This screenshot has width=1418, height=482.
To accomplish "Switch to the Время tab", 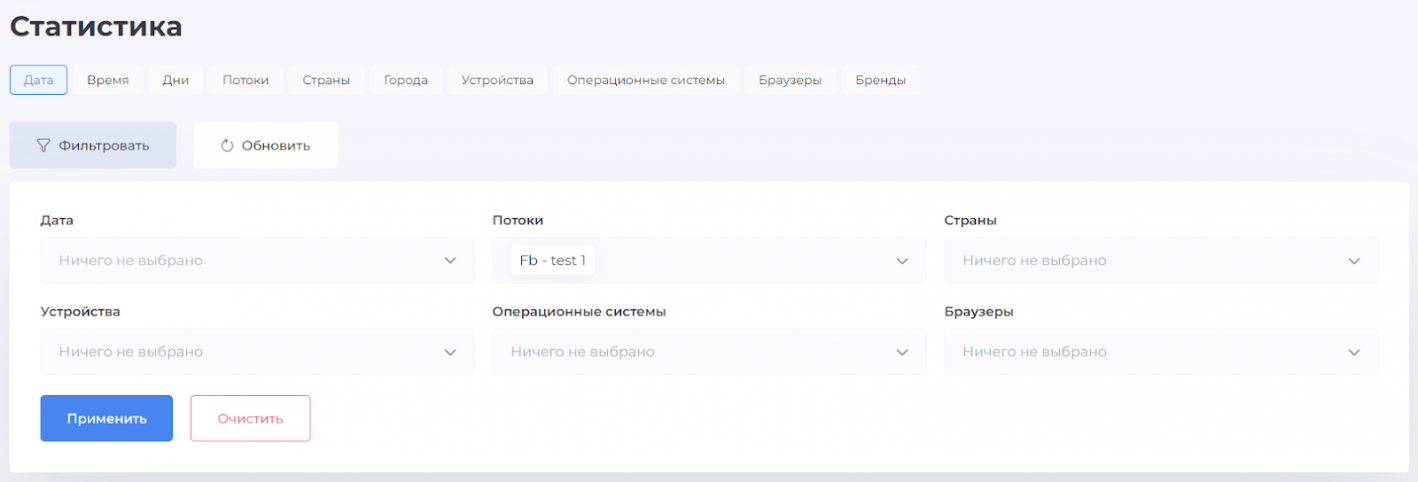I will [108, 80].
